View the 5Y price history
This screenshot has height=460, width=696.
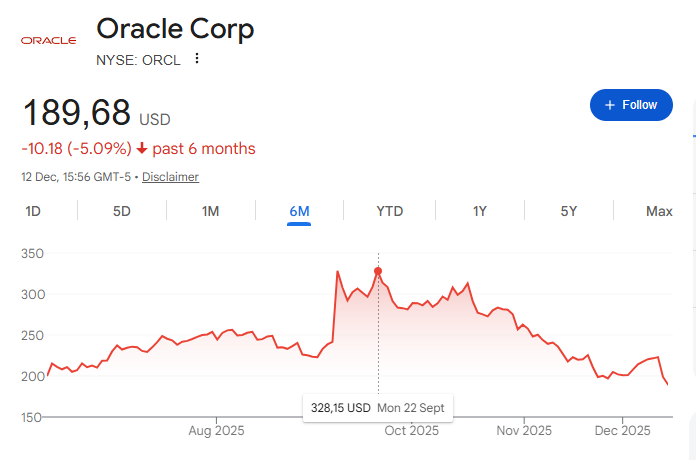[x=568, y=211]
